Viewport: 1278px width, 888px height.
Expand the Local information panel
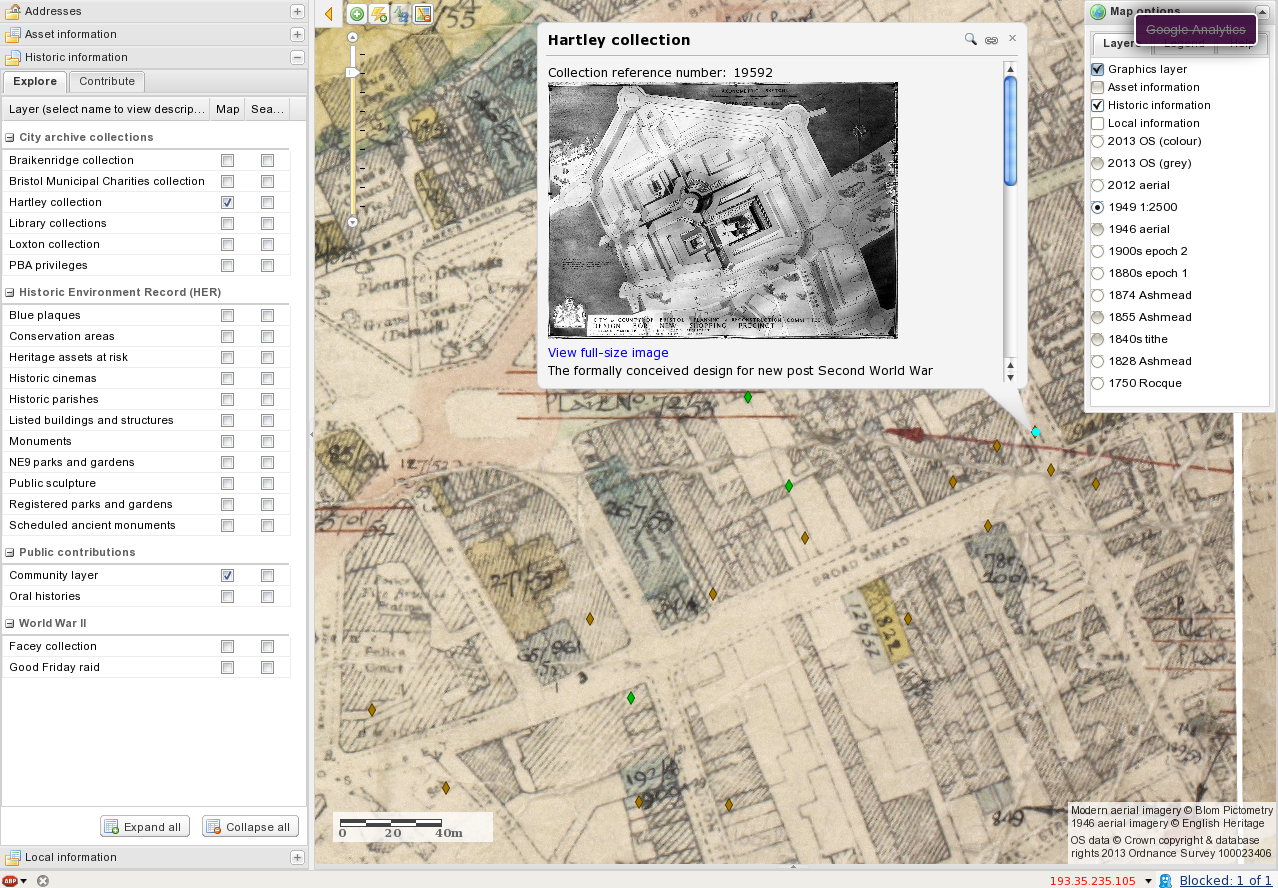[297, 857]
